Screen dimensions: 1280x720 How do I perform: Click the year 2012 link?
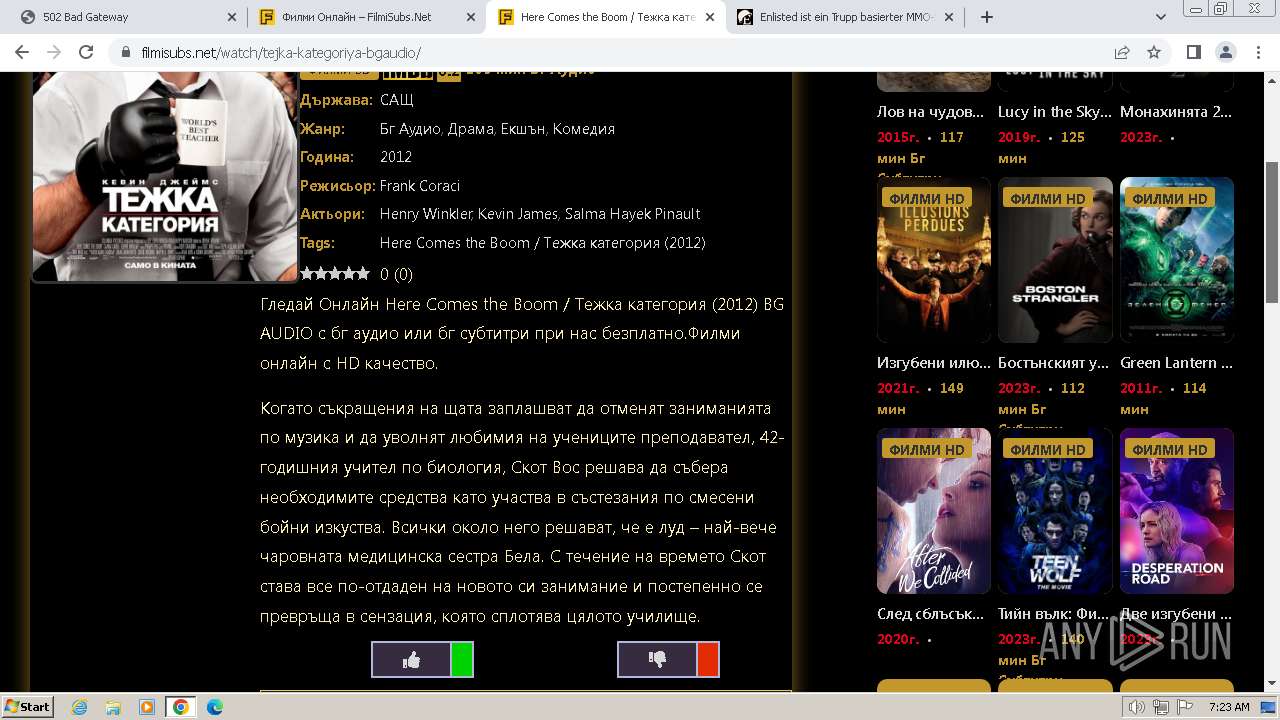[x=396, y=157]
